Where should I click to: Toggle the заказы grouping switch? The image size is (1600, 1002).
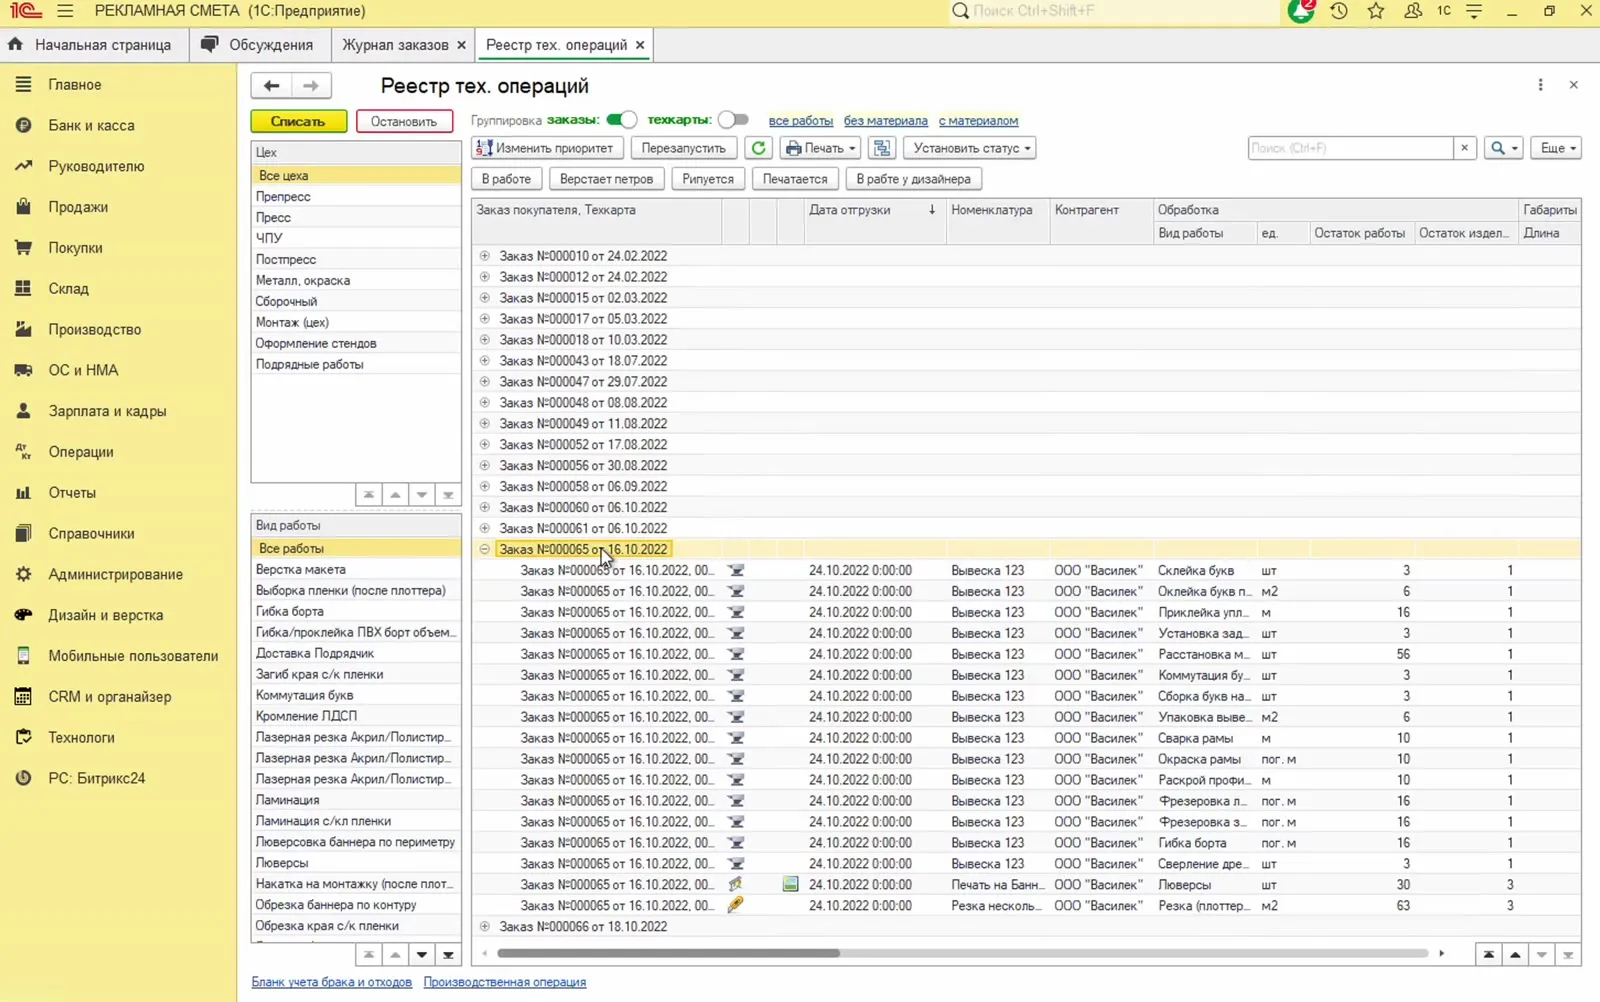pos(621,120)
